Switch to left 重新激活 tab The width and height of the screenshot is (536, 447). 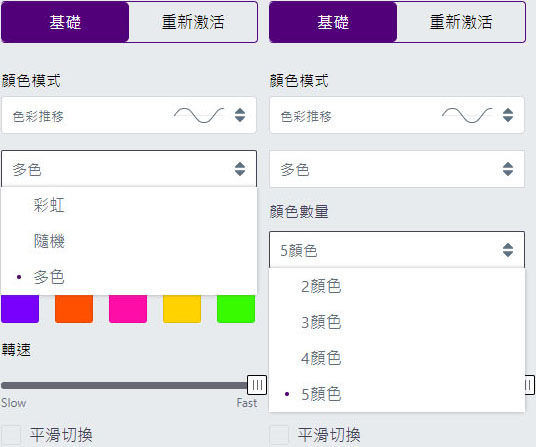point(193,22)
